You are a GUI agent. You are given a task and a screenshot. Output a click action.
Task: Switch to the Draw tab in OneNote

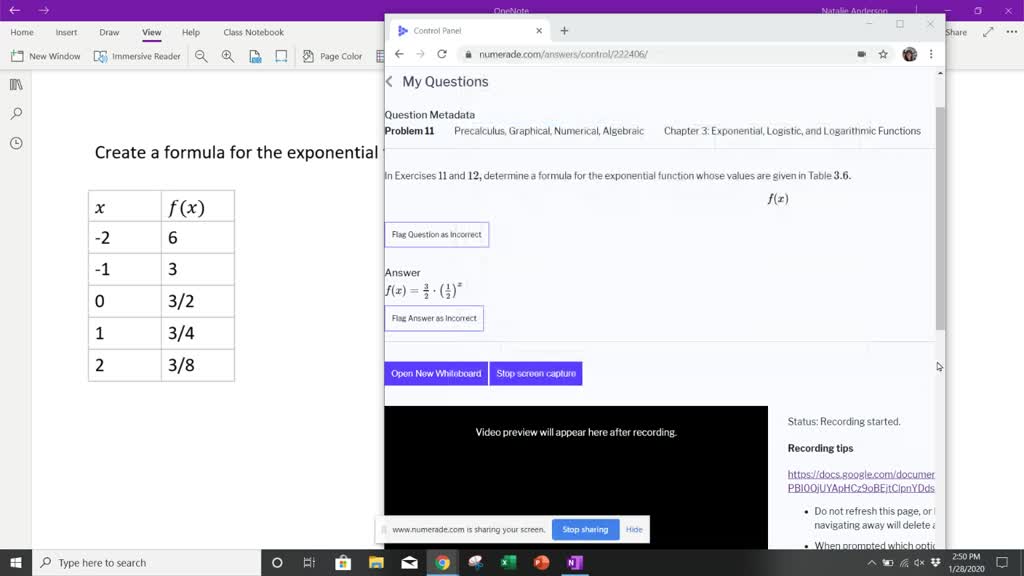tap(108, 31)
